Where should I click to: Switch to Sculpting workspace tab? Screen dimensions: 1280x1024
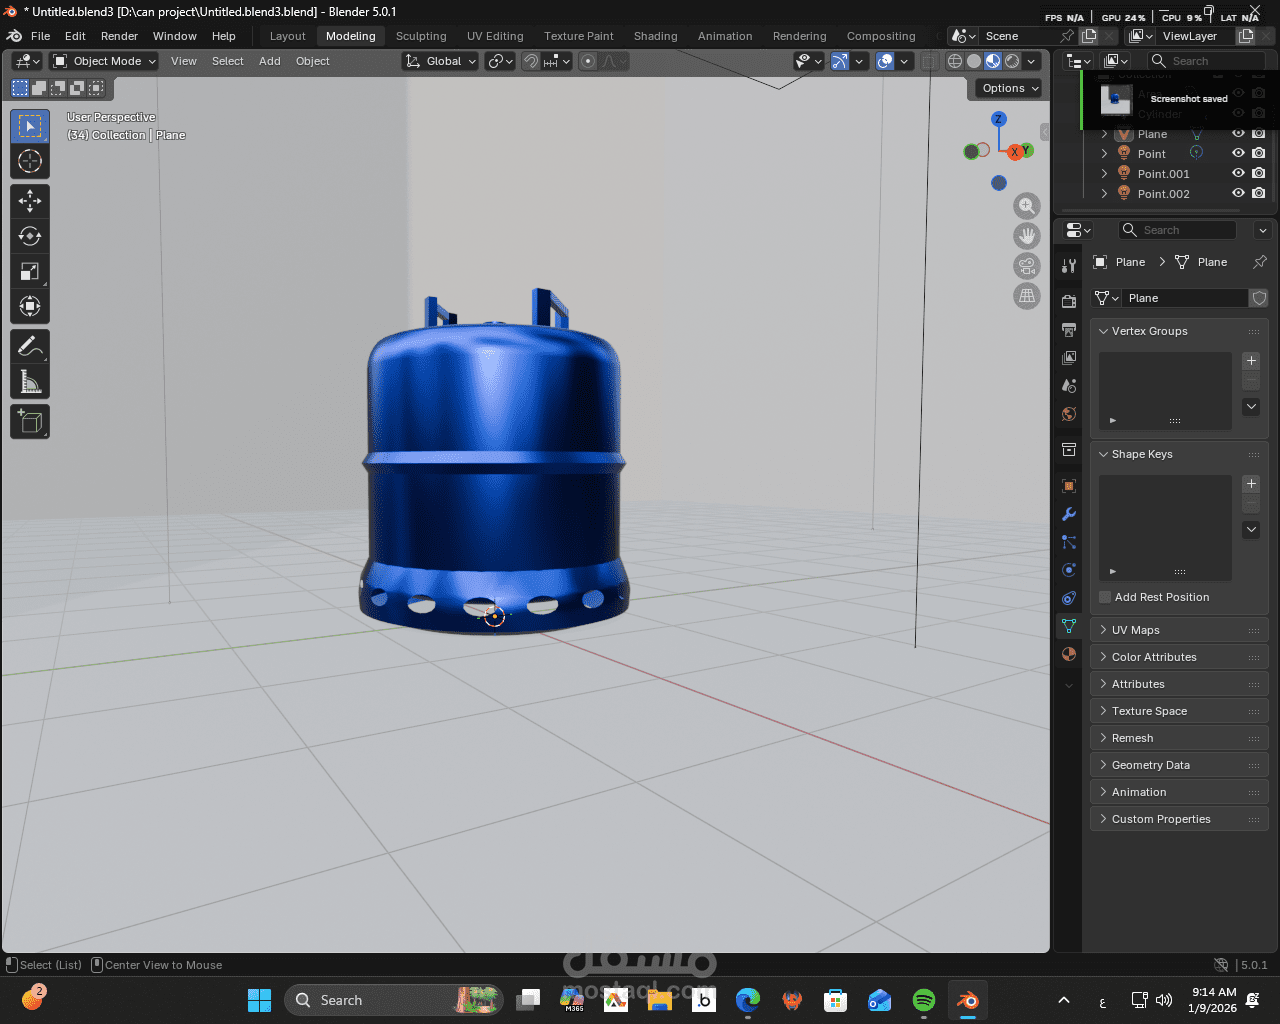(421, 36)
